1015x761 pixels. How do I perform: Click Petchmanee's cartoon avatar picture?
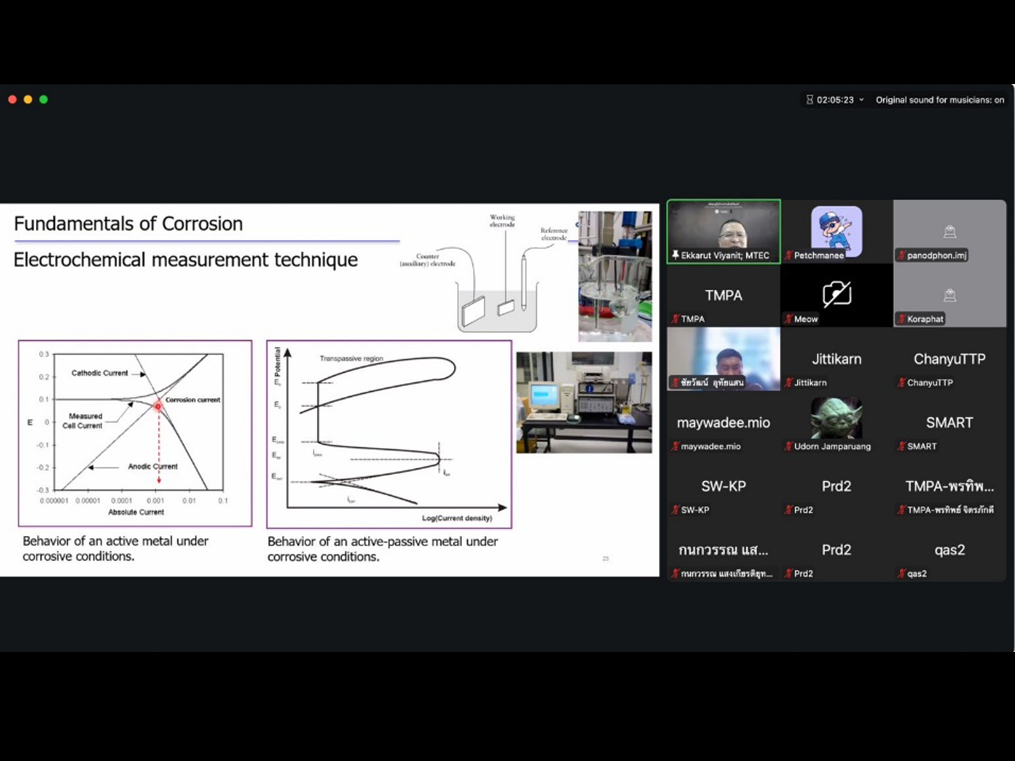click(836, 229)
